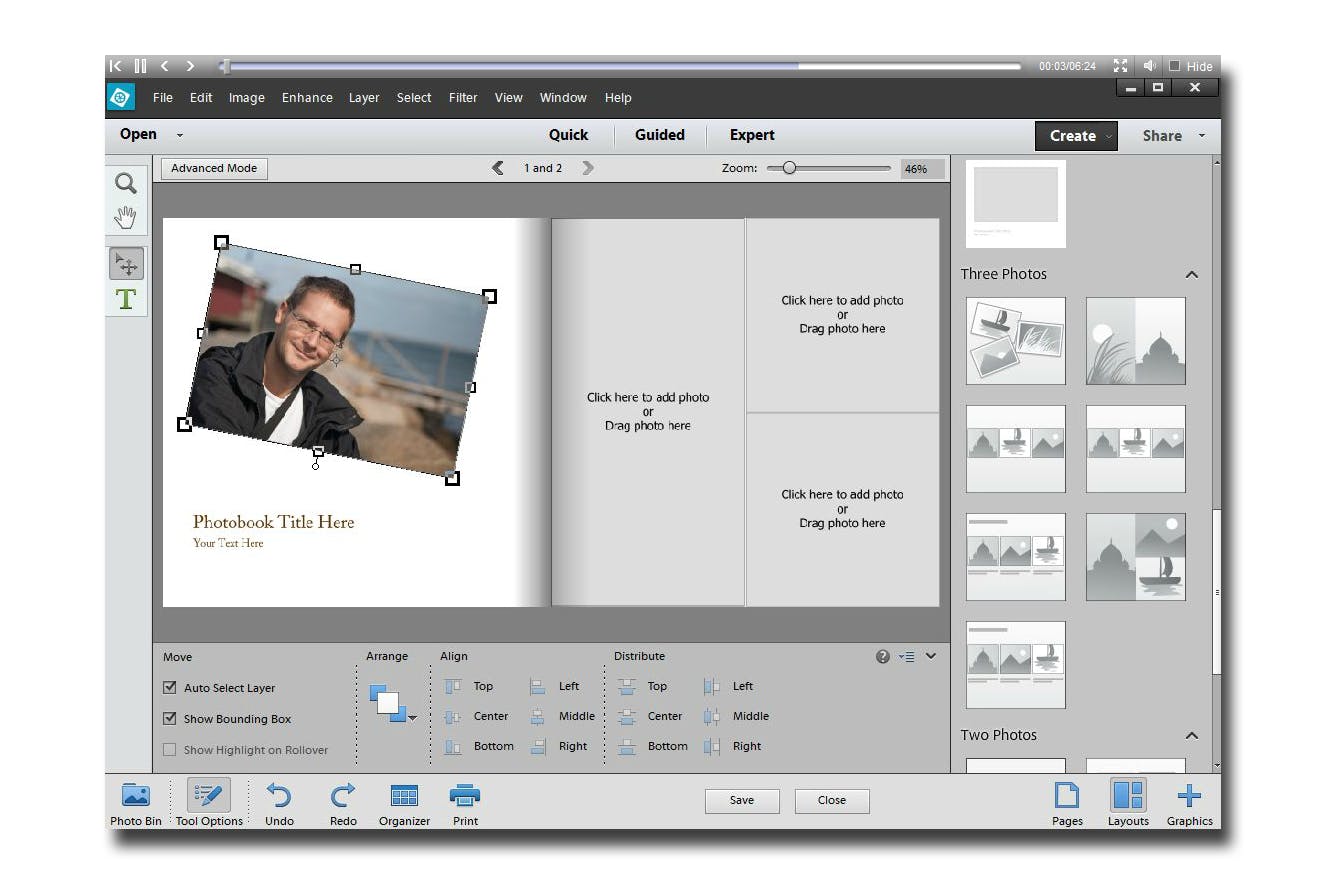Image resolution: width=1326 pixels, height=884 pixels.
Task: Click the video progress bar
Action: 620,66
